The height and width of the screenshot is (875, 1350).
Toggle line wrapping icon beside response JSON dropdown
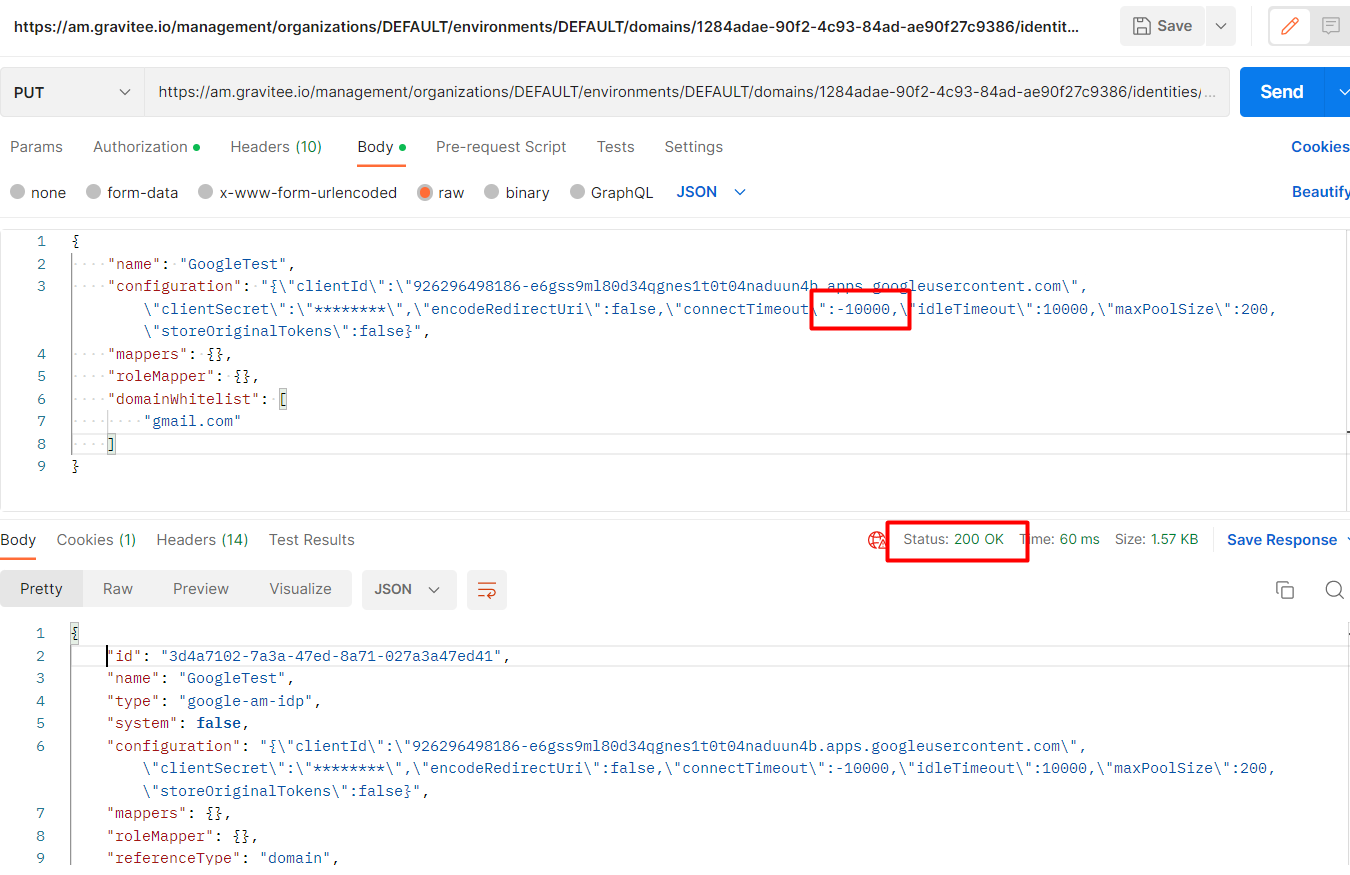487,590
